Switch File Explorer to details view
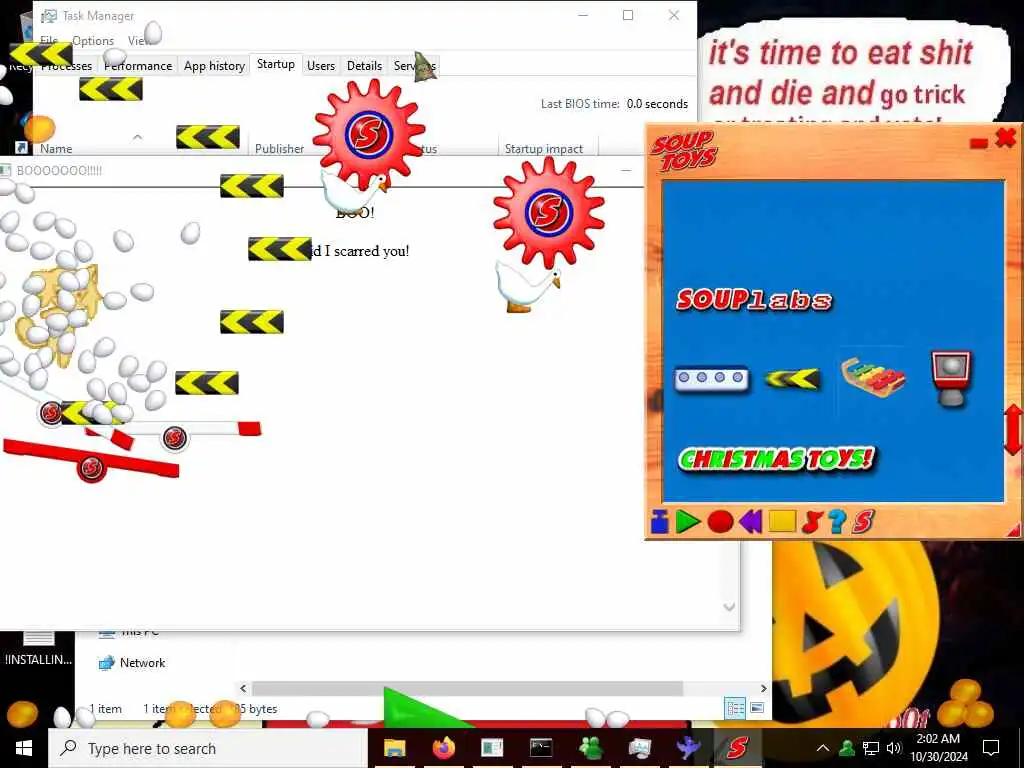 735,708
